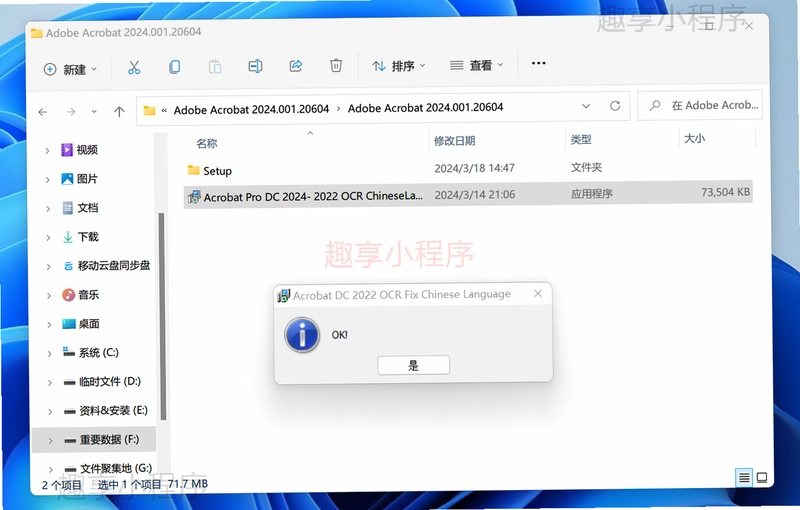Viewport: 800px width, 510px height.
Task: Click the search magnifier icon
Action: pos(655,106)
